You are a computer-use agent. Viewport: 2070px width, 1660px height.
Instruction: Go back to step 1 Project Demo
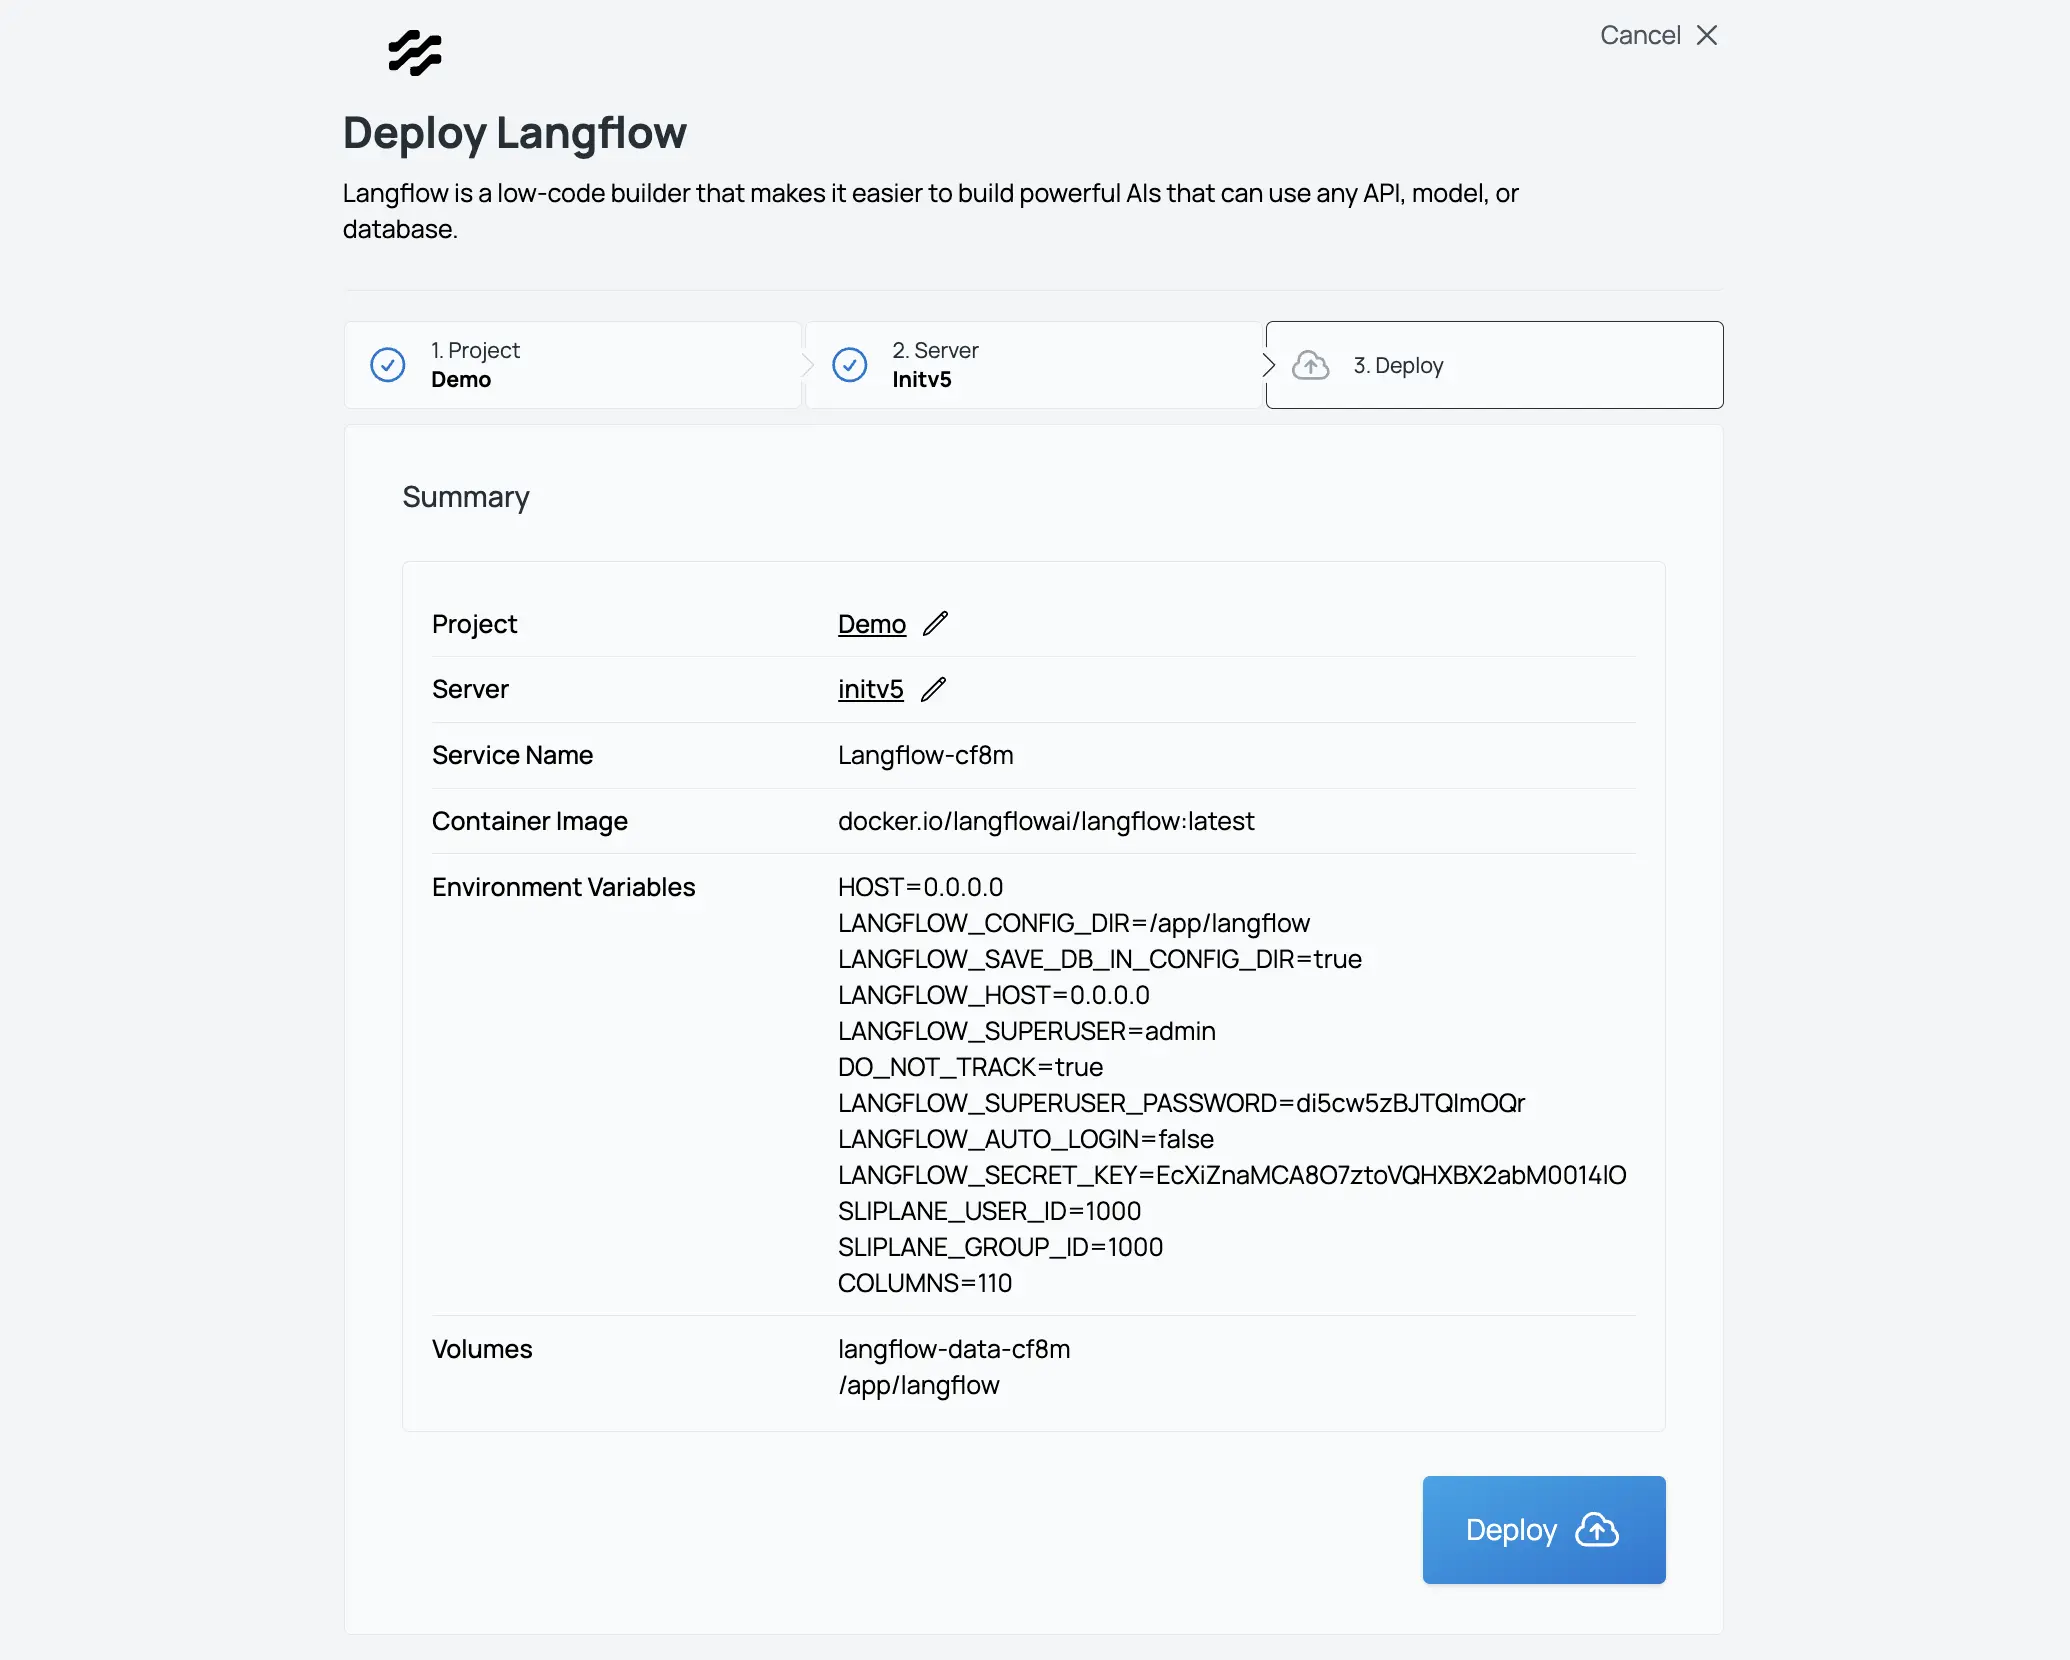(573, 365)
